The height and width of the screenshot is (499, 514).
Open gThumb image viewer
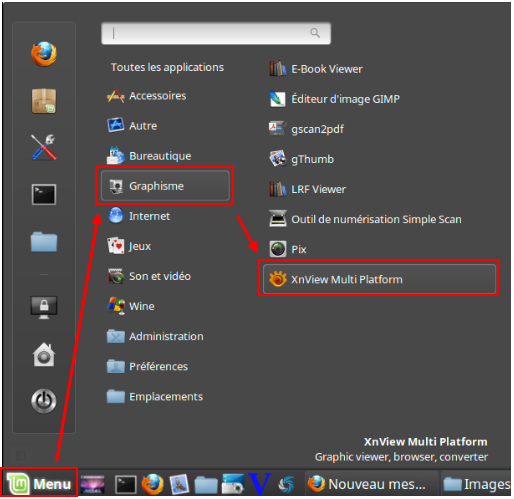coord(301,159)
